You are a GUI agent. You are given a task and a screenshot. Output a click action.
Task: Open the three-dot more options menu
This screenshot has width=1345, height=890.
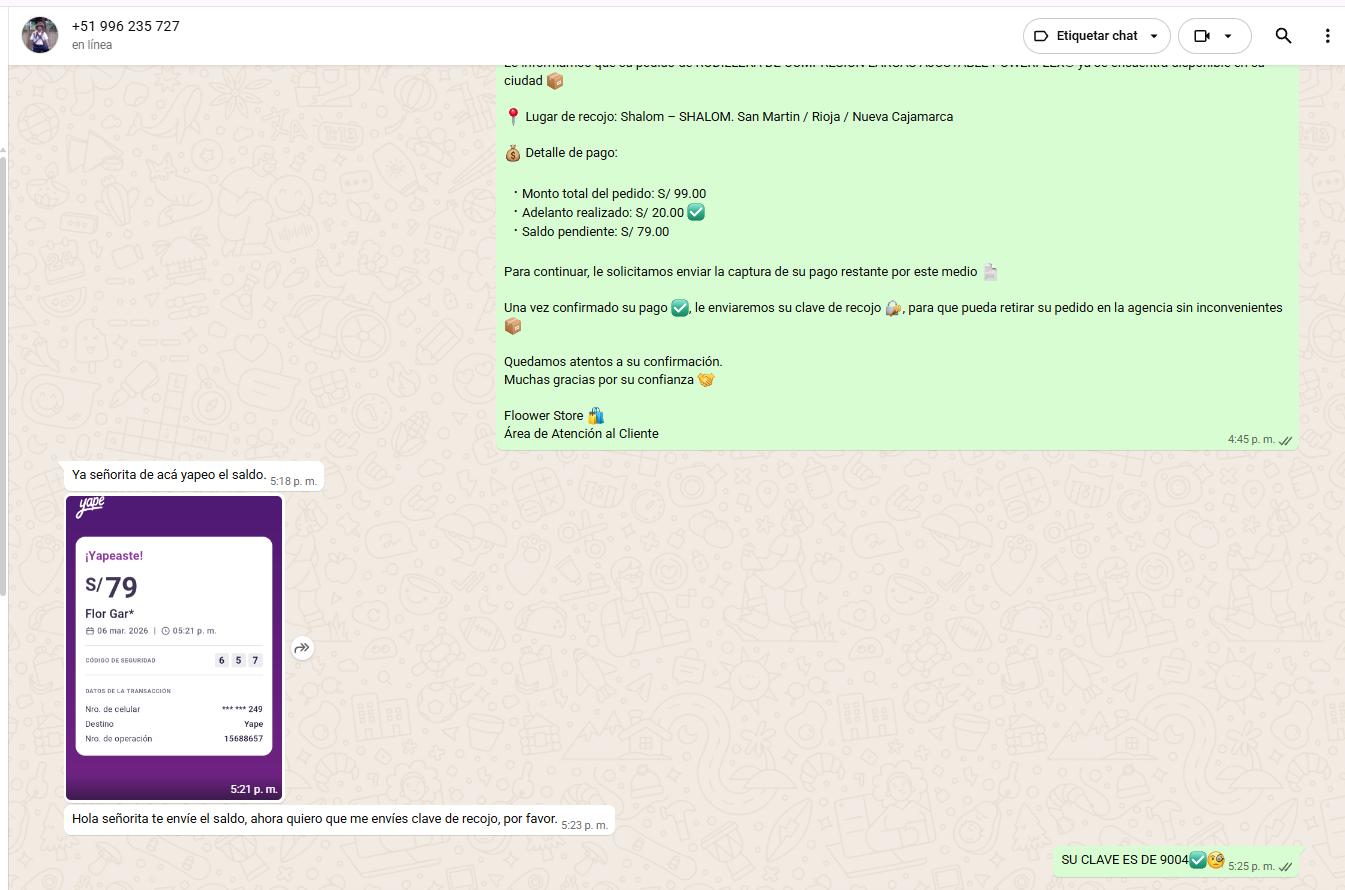coord(1327,36)
